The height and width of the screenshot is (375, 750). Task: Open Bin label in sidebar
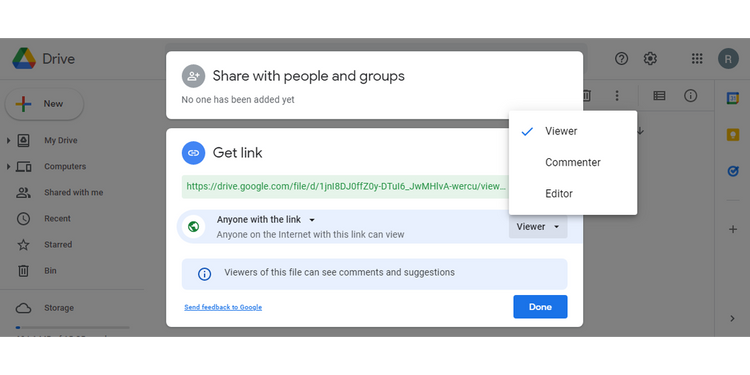pos(50,271)
